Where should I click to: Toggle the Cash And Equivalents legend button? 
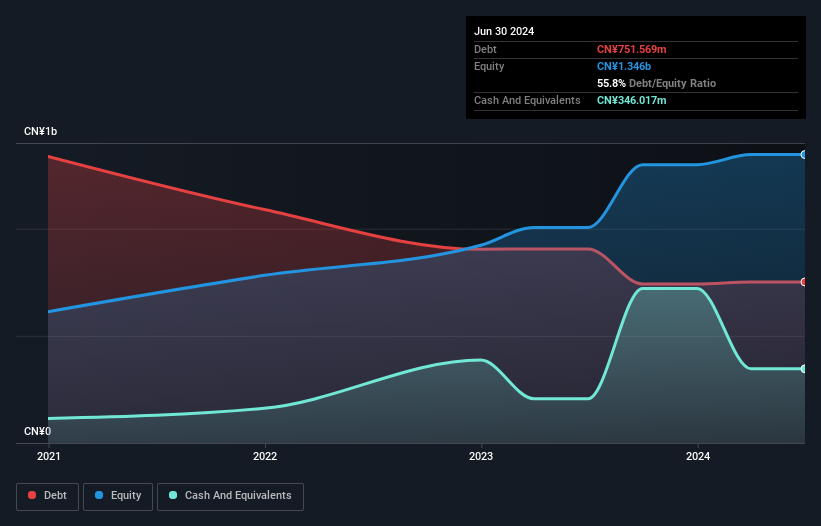click(x=230, y=496)
